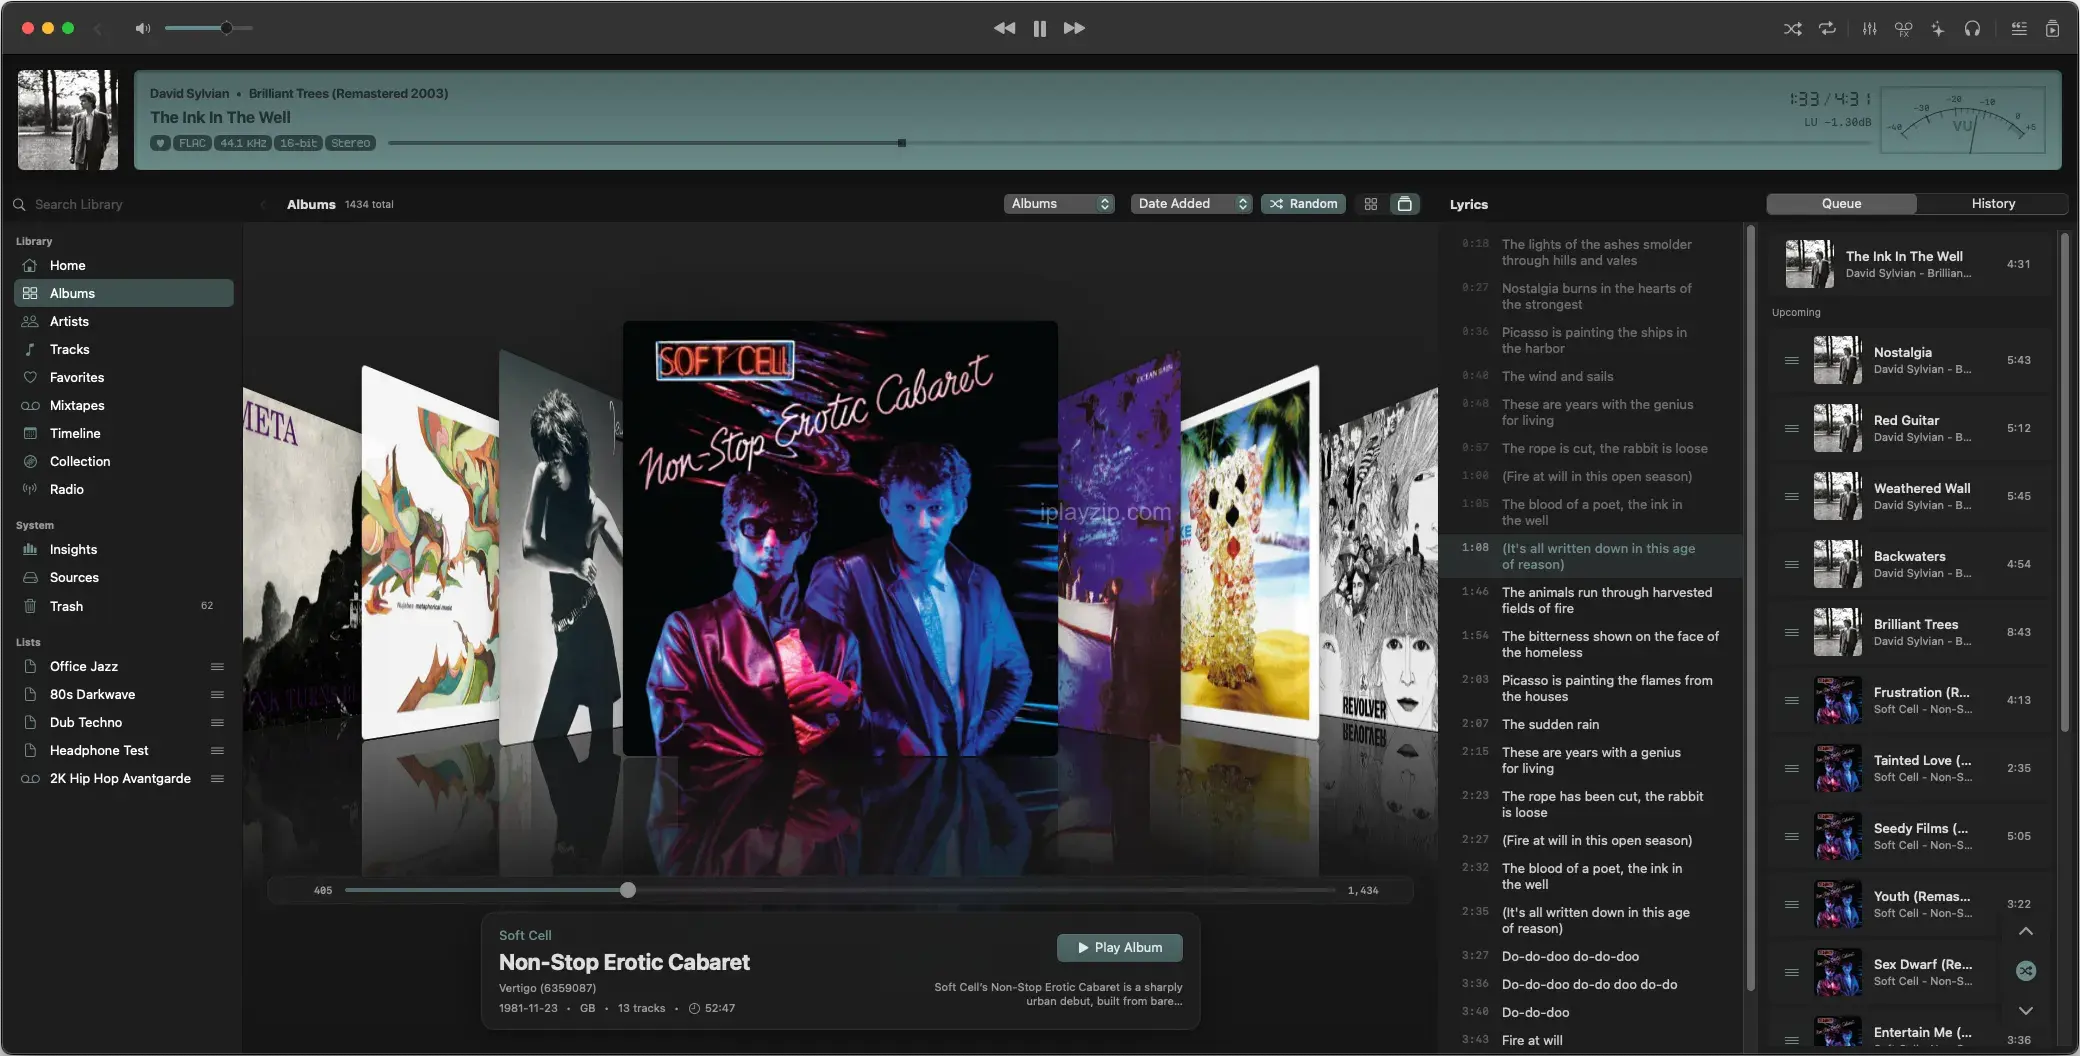2080x1056 pixels.
Task: Open Radio in the sidebar
Action: click(124, 489)
